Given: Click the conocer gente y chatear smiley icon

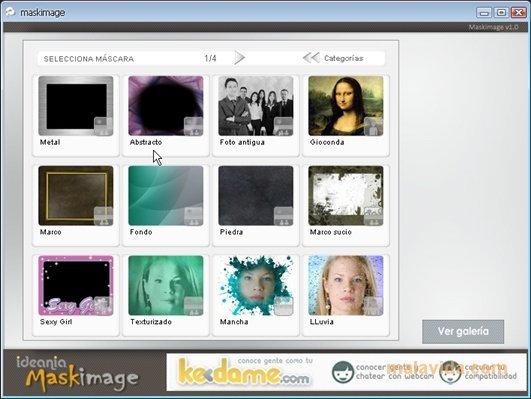Looking at the screenshot, I should pyautogui.click(x=343, y=372).
